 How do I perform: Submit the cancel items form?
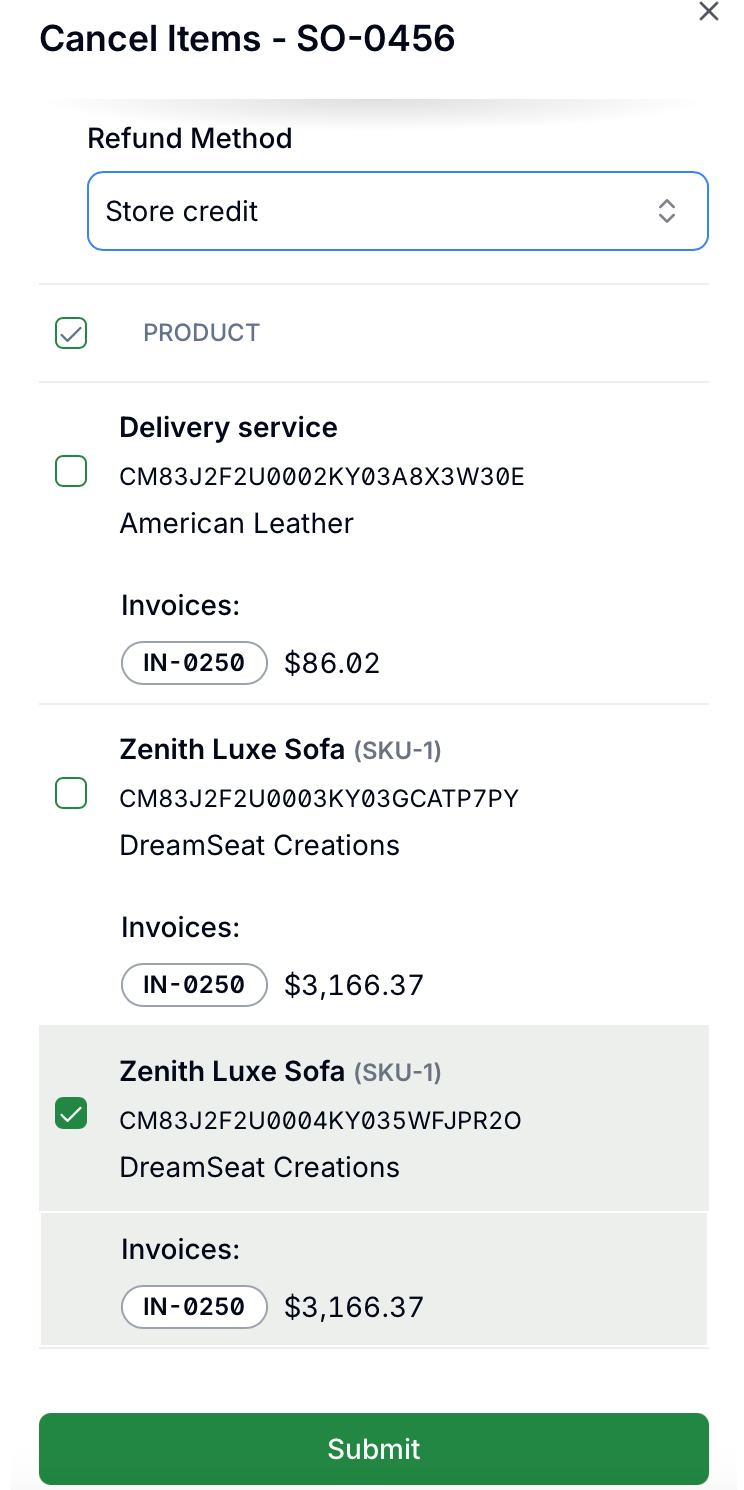point(374,1449)
